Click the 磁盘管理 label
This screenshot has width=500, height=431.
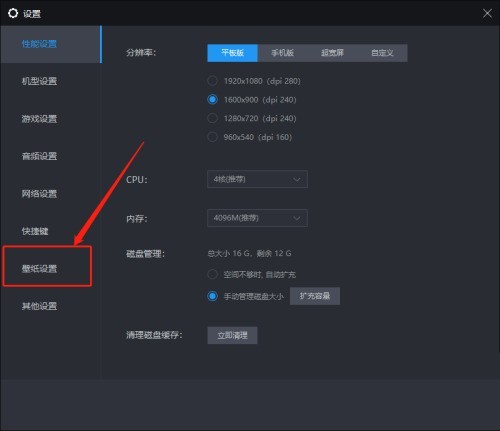145,254
